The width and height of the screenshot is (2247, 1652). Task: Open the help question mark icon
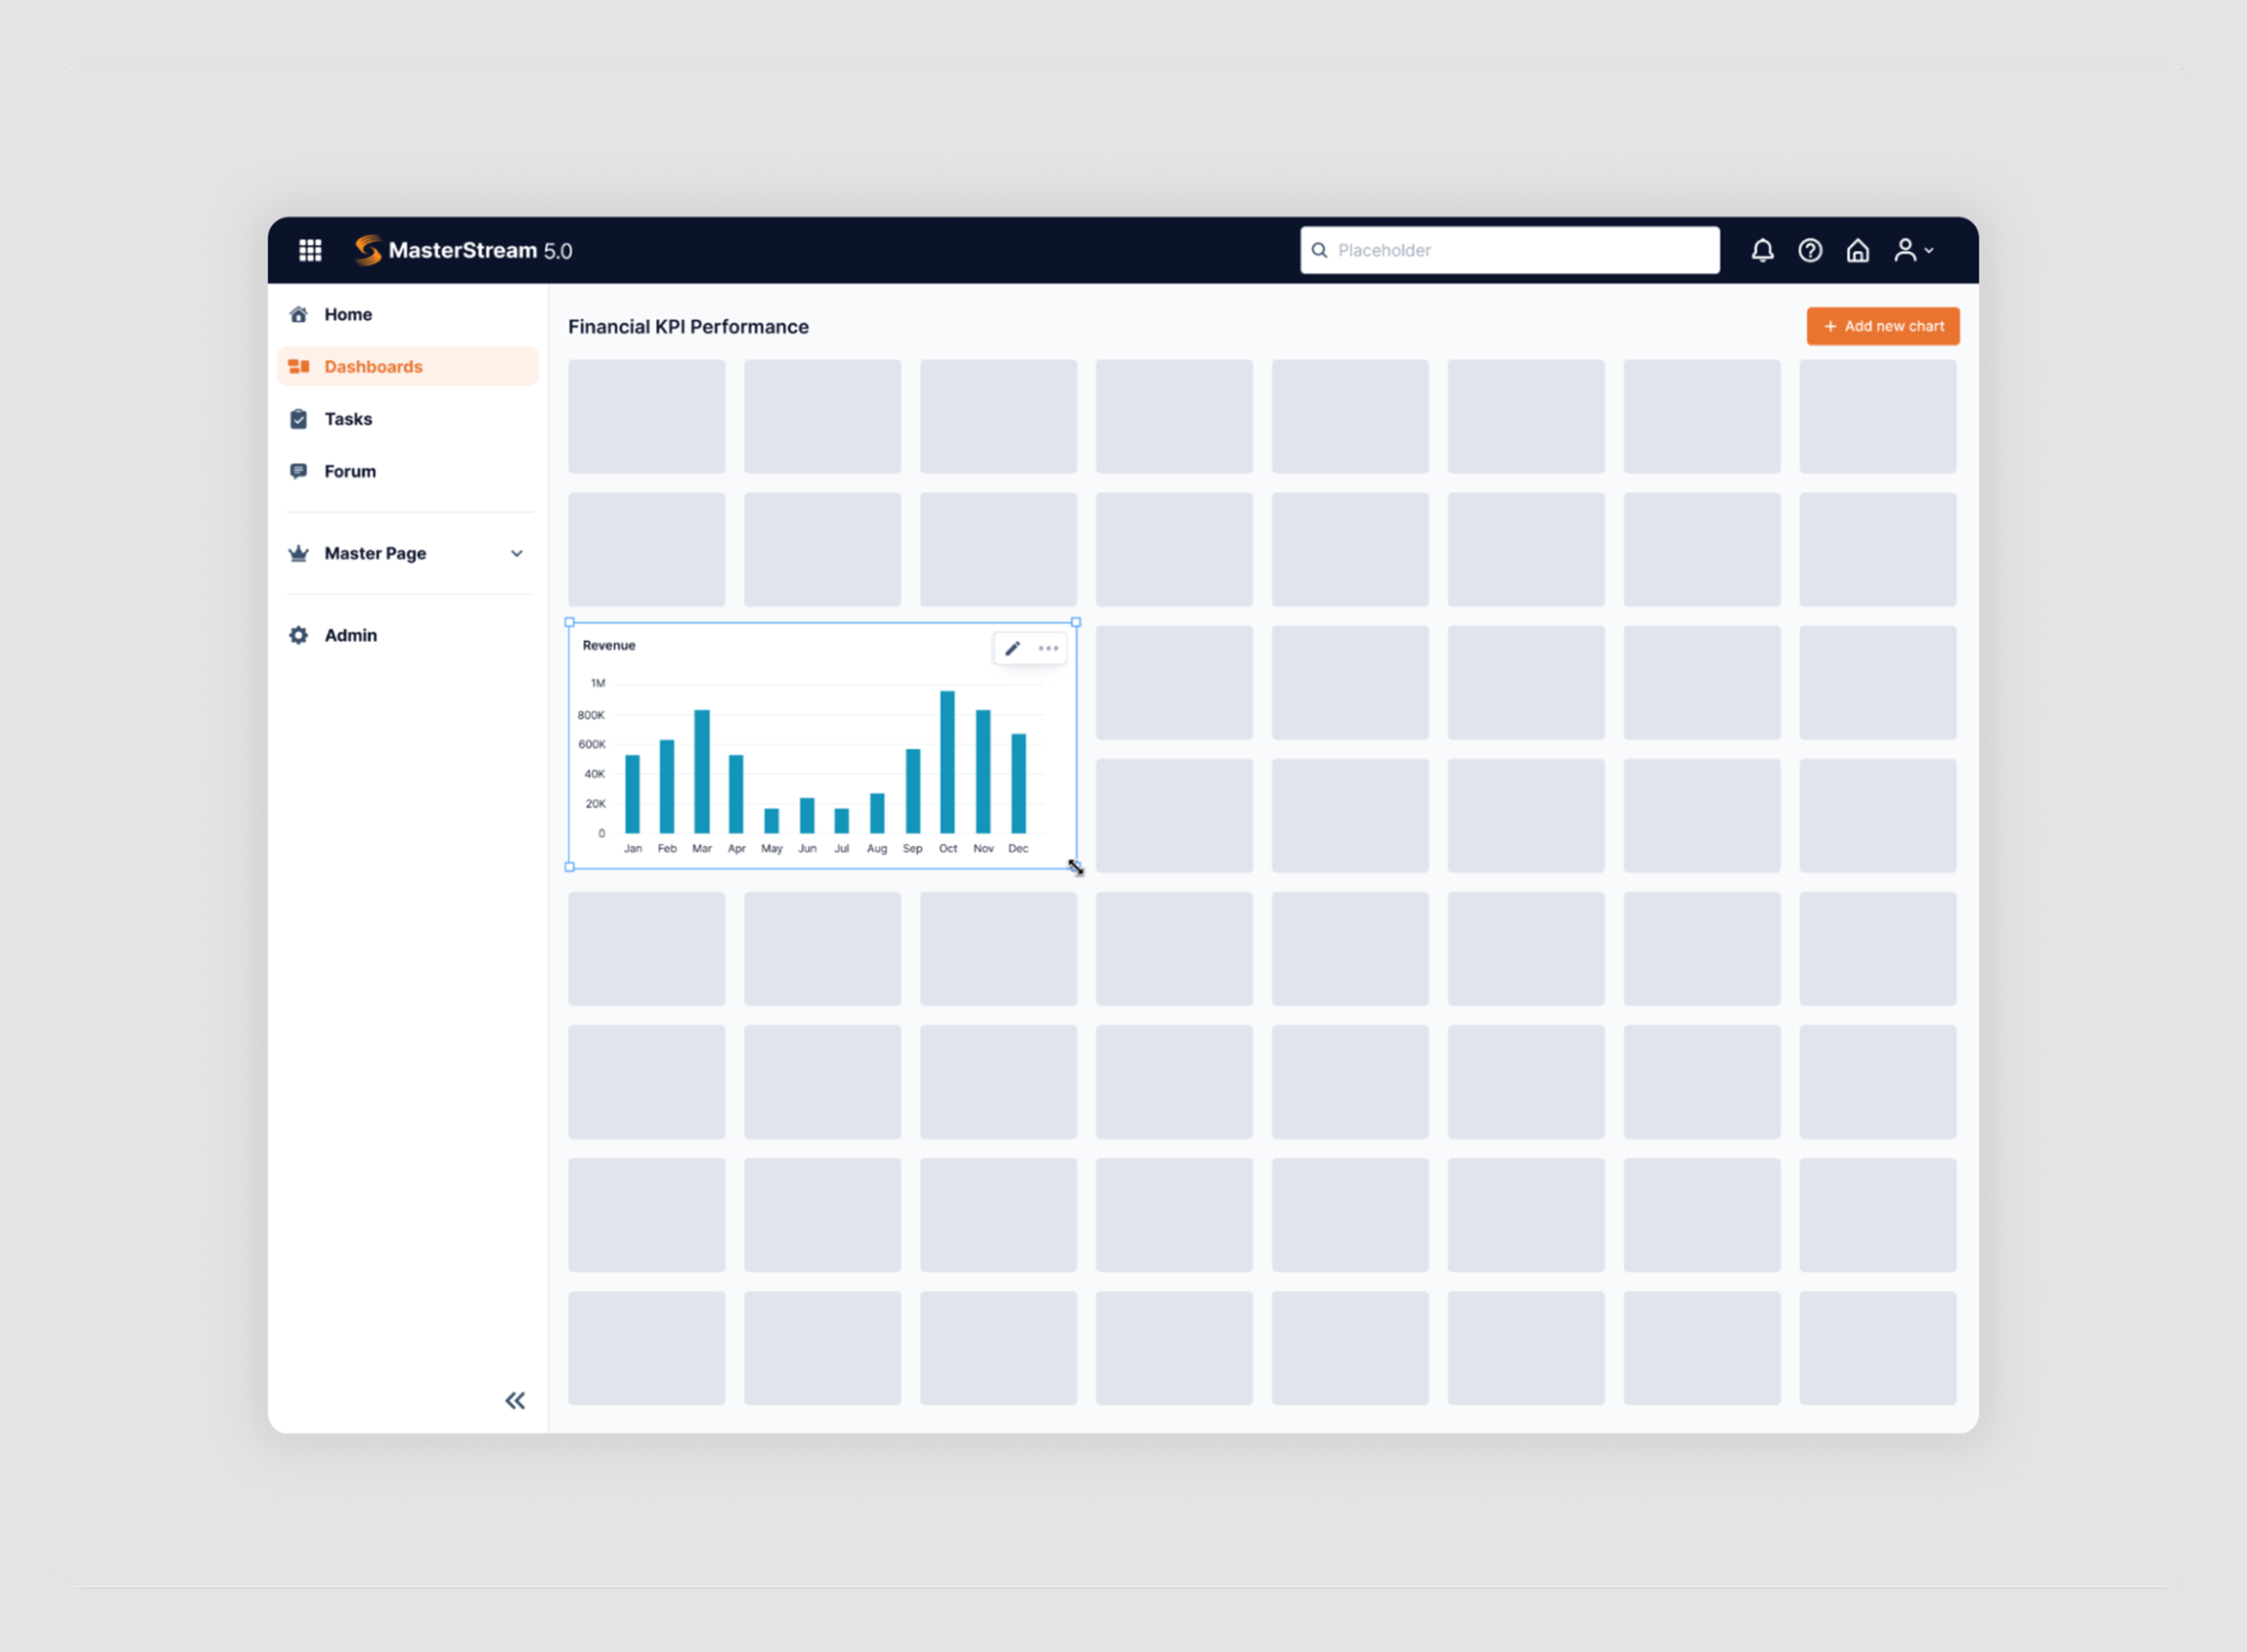click(1810, 250)
